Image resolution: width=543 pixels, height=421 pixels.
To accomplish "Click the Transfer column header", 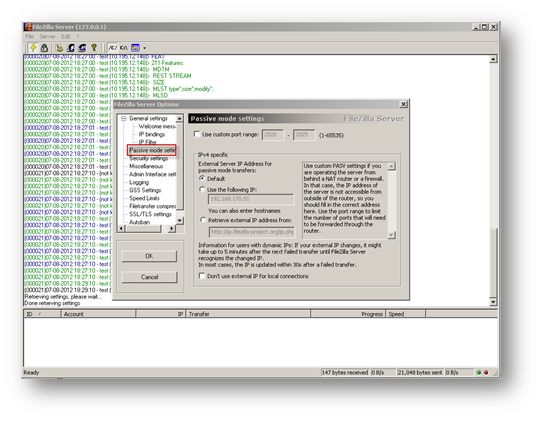I will [x=248, y=314].
